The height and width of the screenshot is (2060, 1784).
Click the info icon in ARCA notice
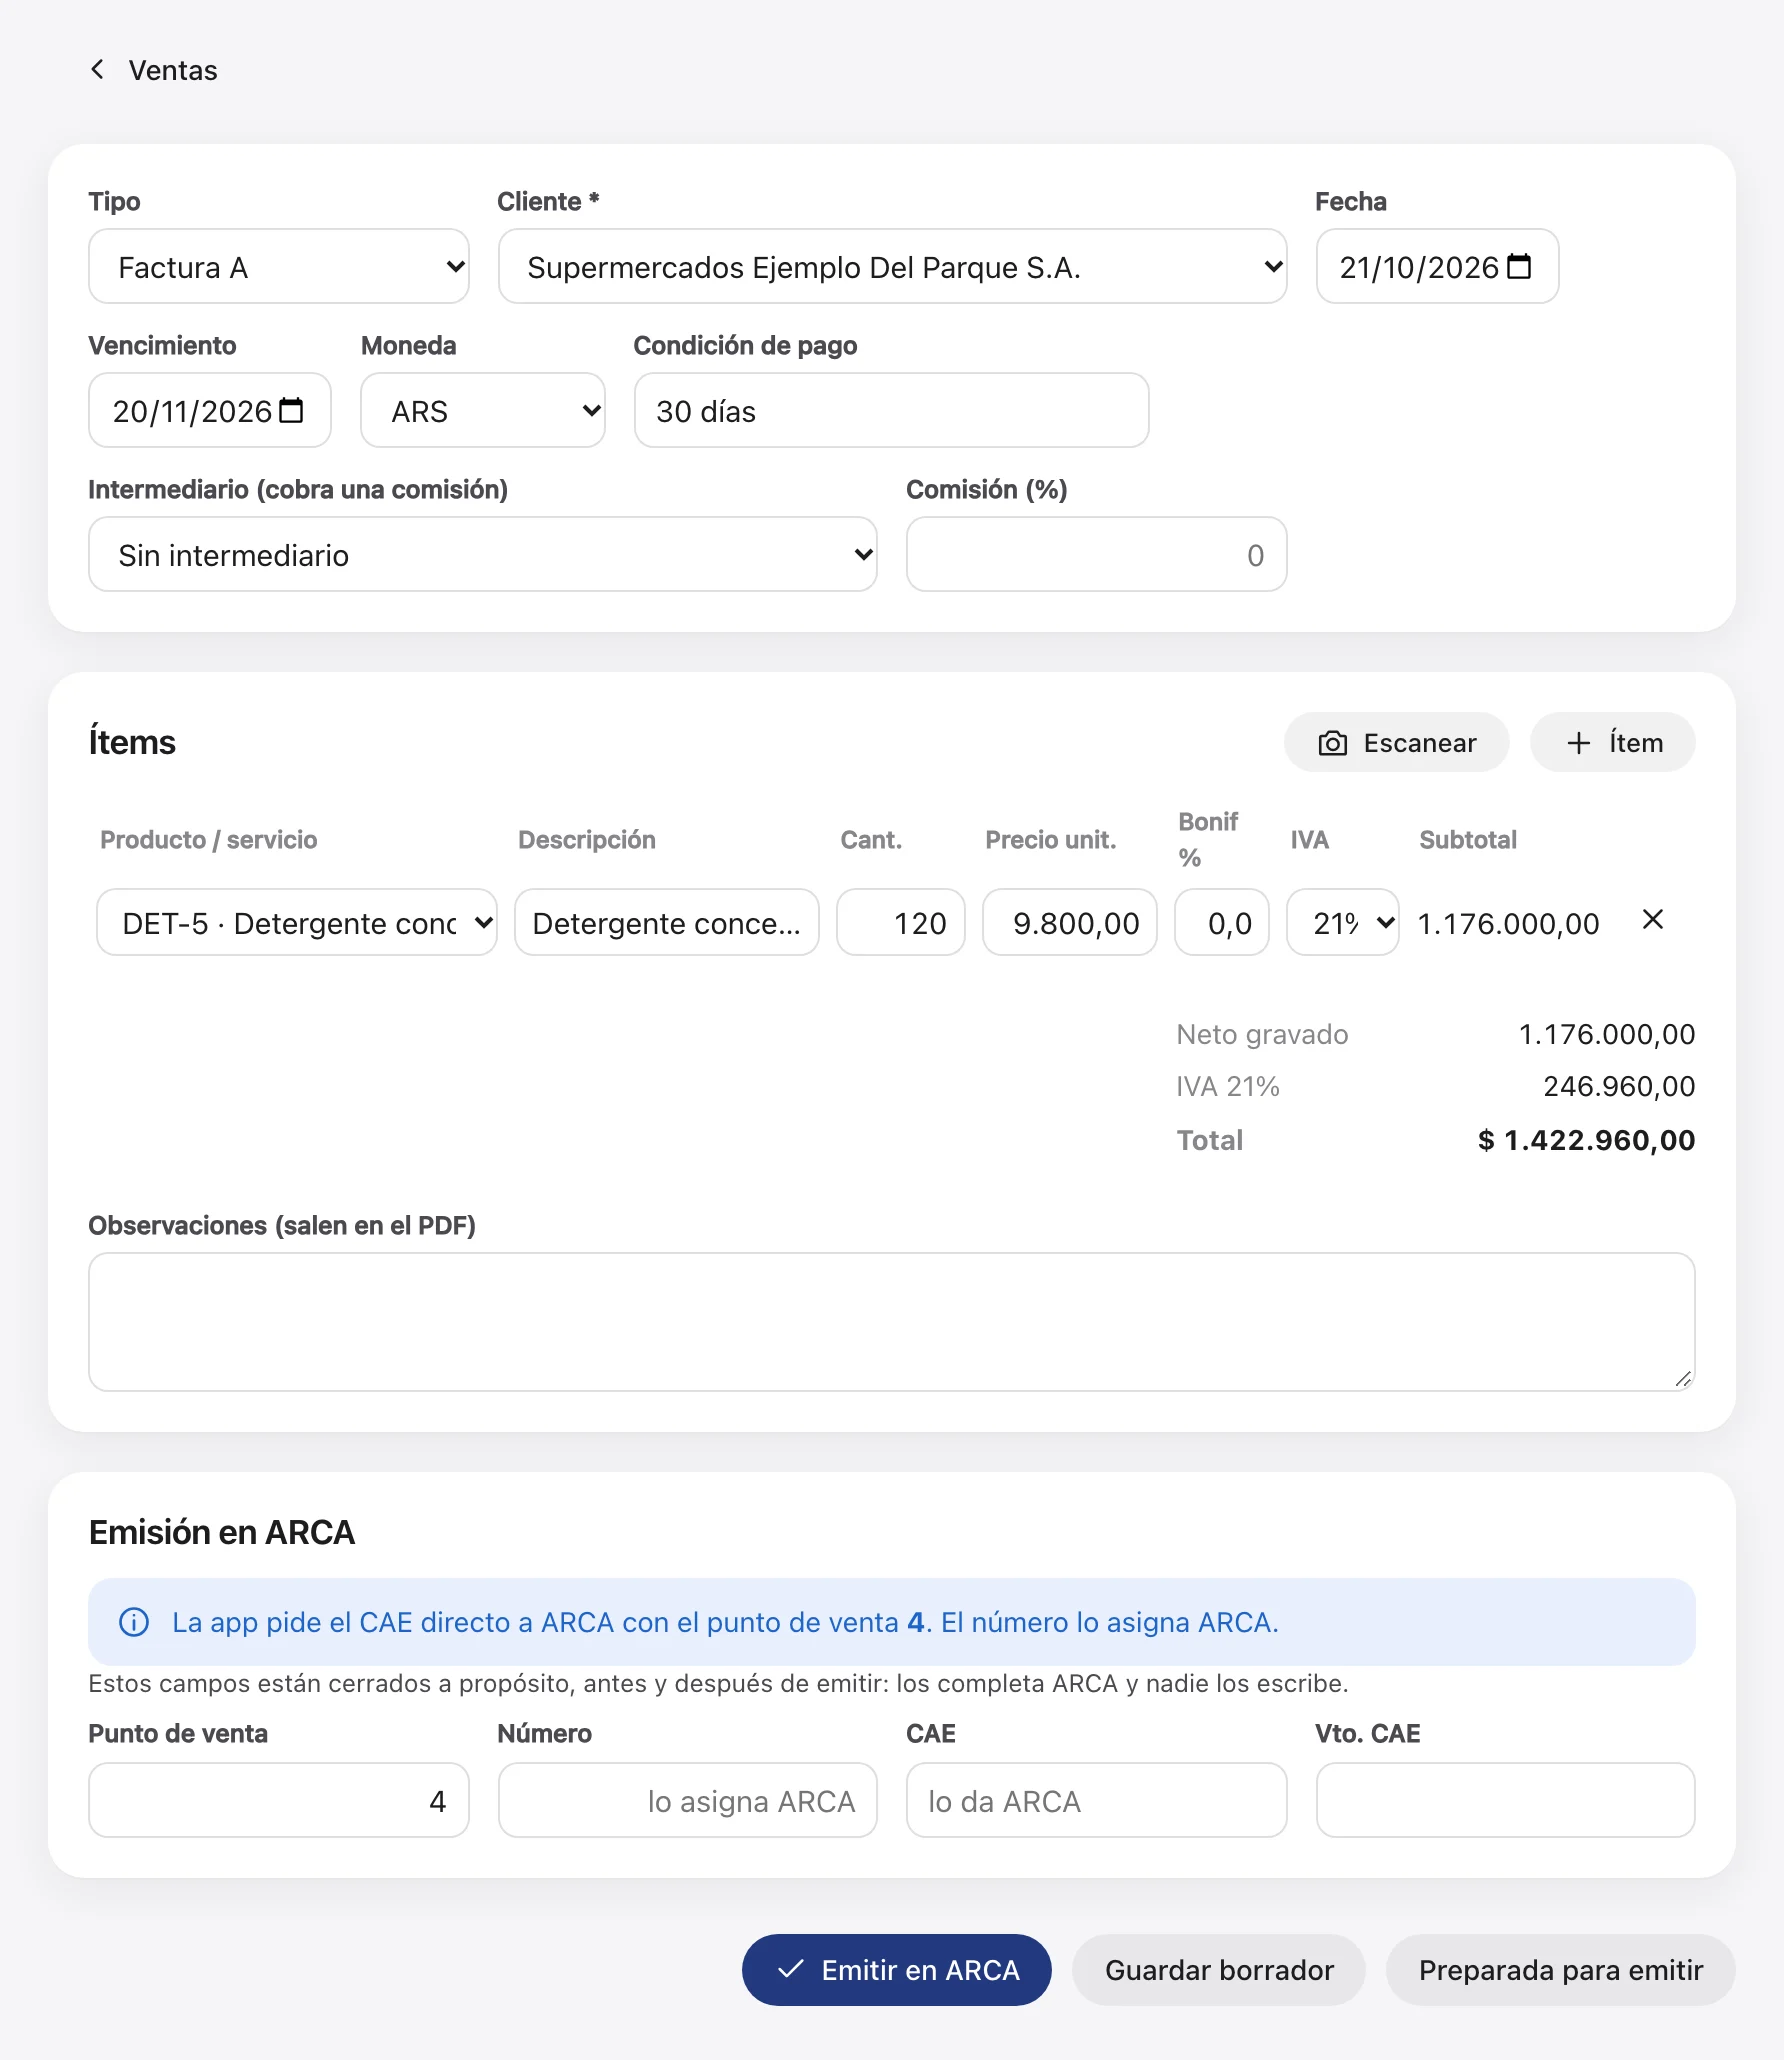pyautogui.click(x=134, y=1622)
